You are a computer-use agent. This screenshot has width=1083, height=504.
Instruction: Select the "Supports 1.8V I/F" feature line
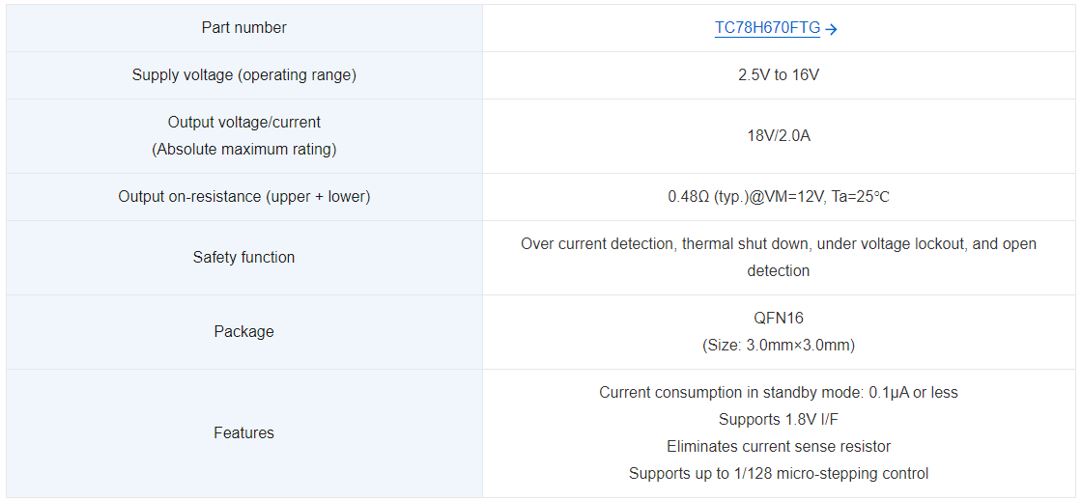779,419
